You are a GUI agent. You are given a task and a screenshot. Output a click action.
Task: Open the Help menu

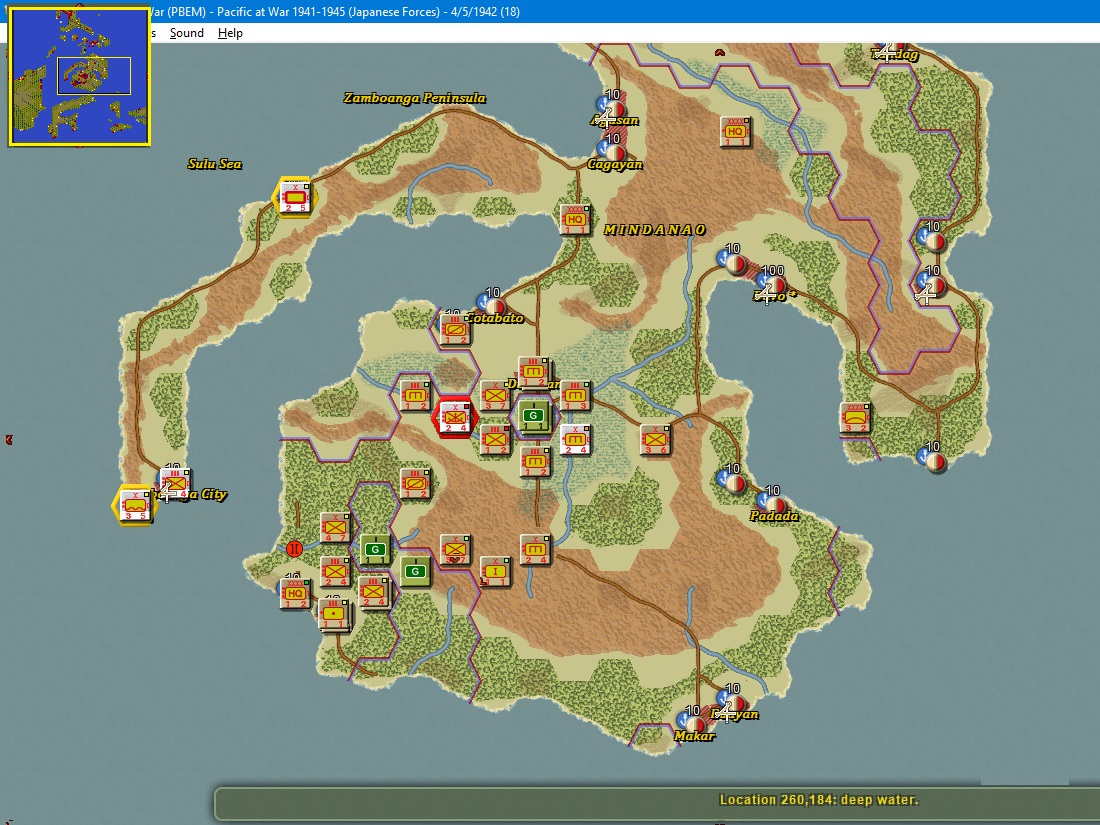[230, 33]
